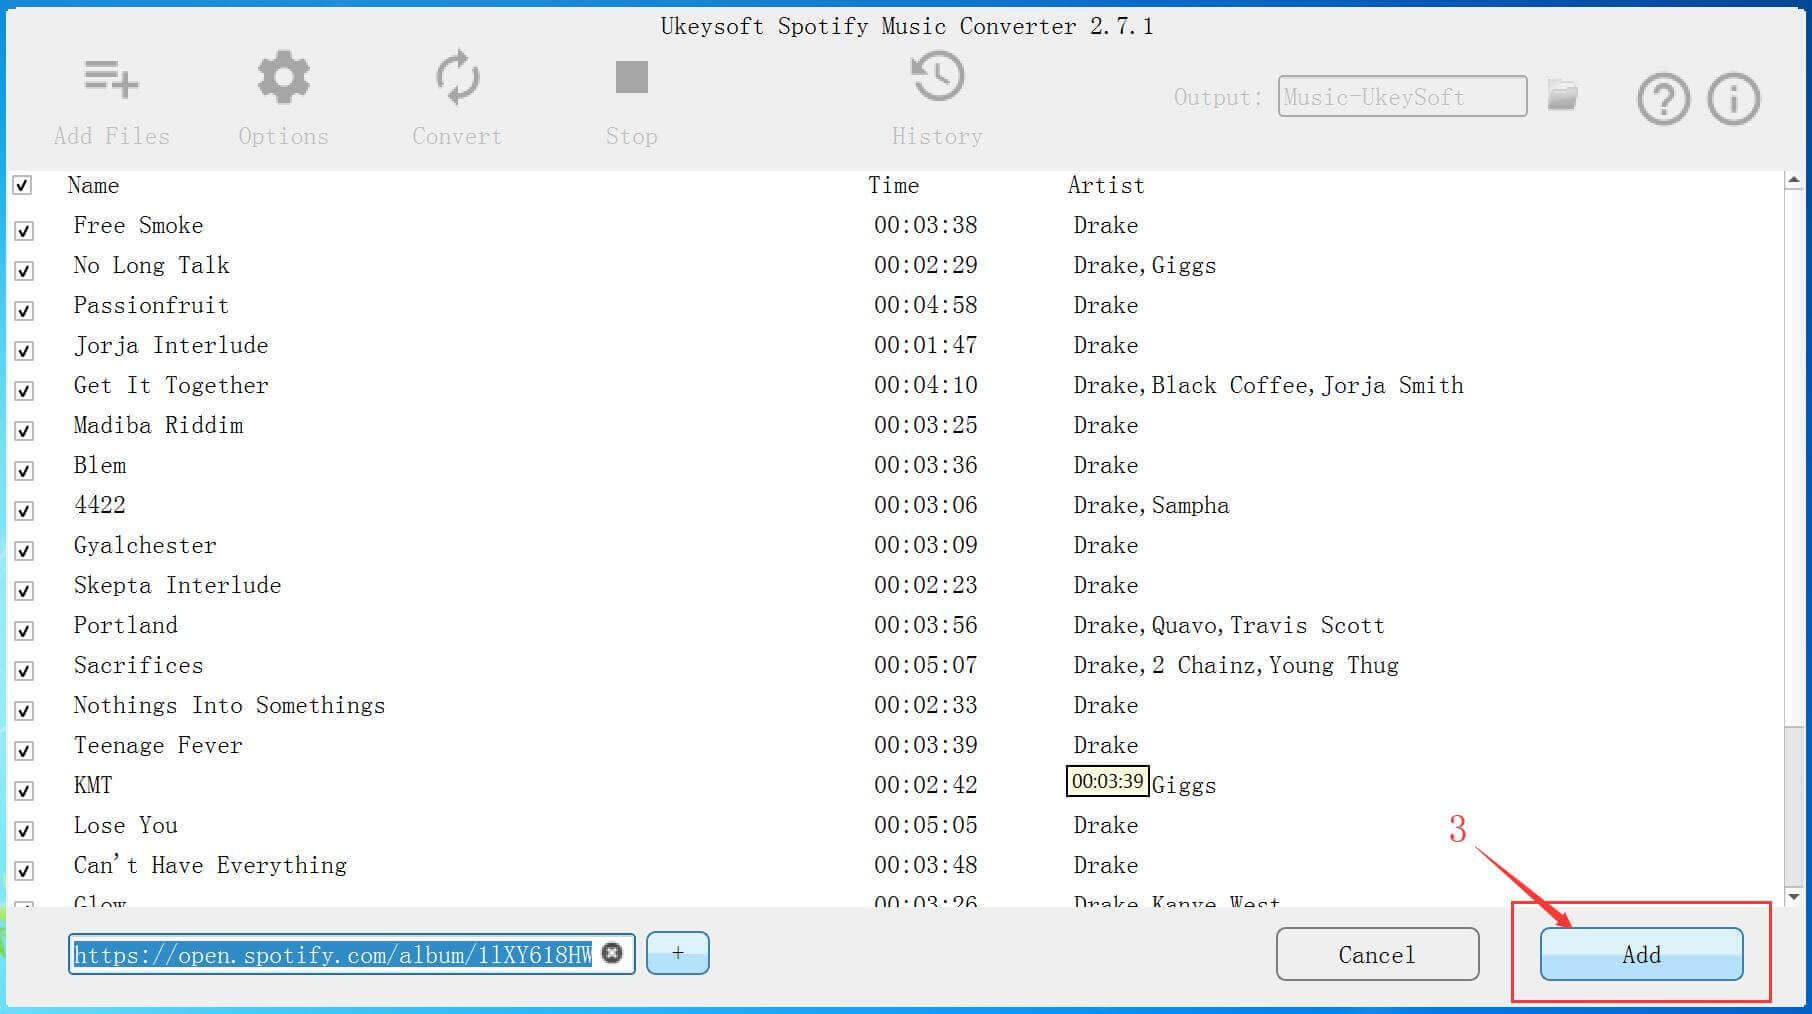Click the 00:05:07 time cell
The height and width of the screenshot is (1014, 1812).
click(x=926, y=665)
